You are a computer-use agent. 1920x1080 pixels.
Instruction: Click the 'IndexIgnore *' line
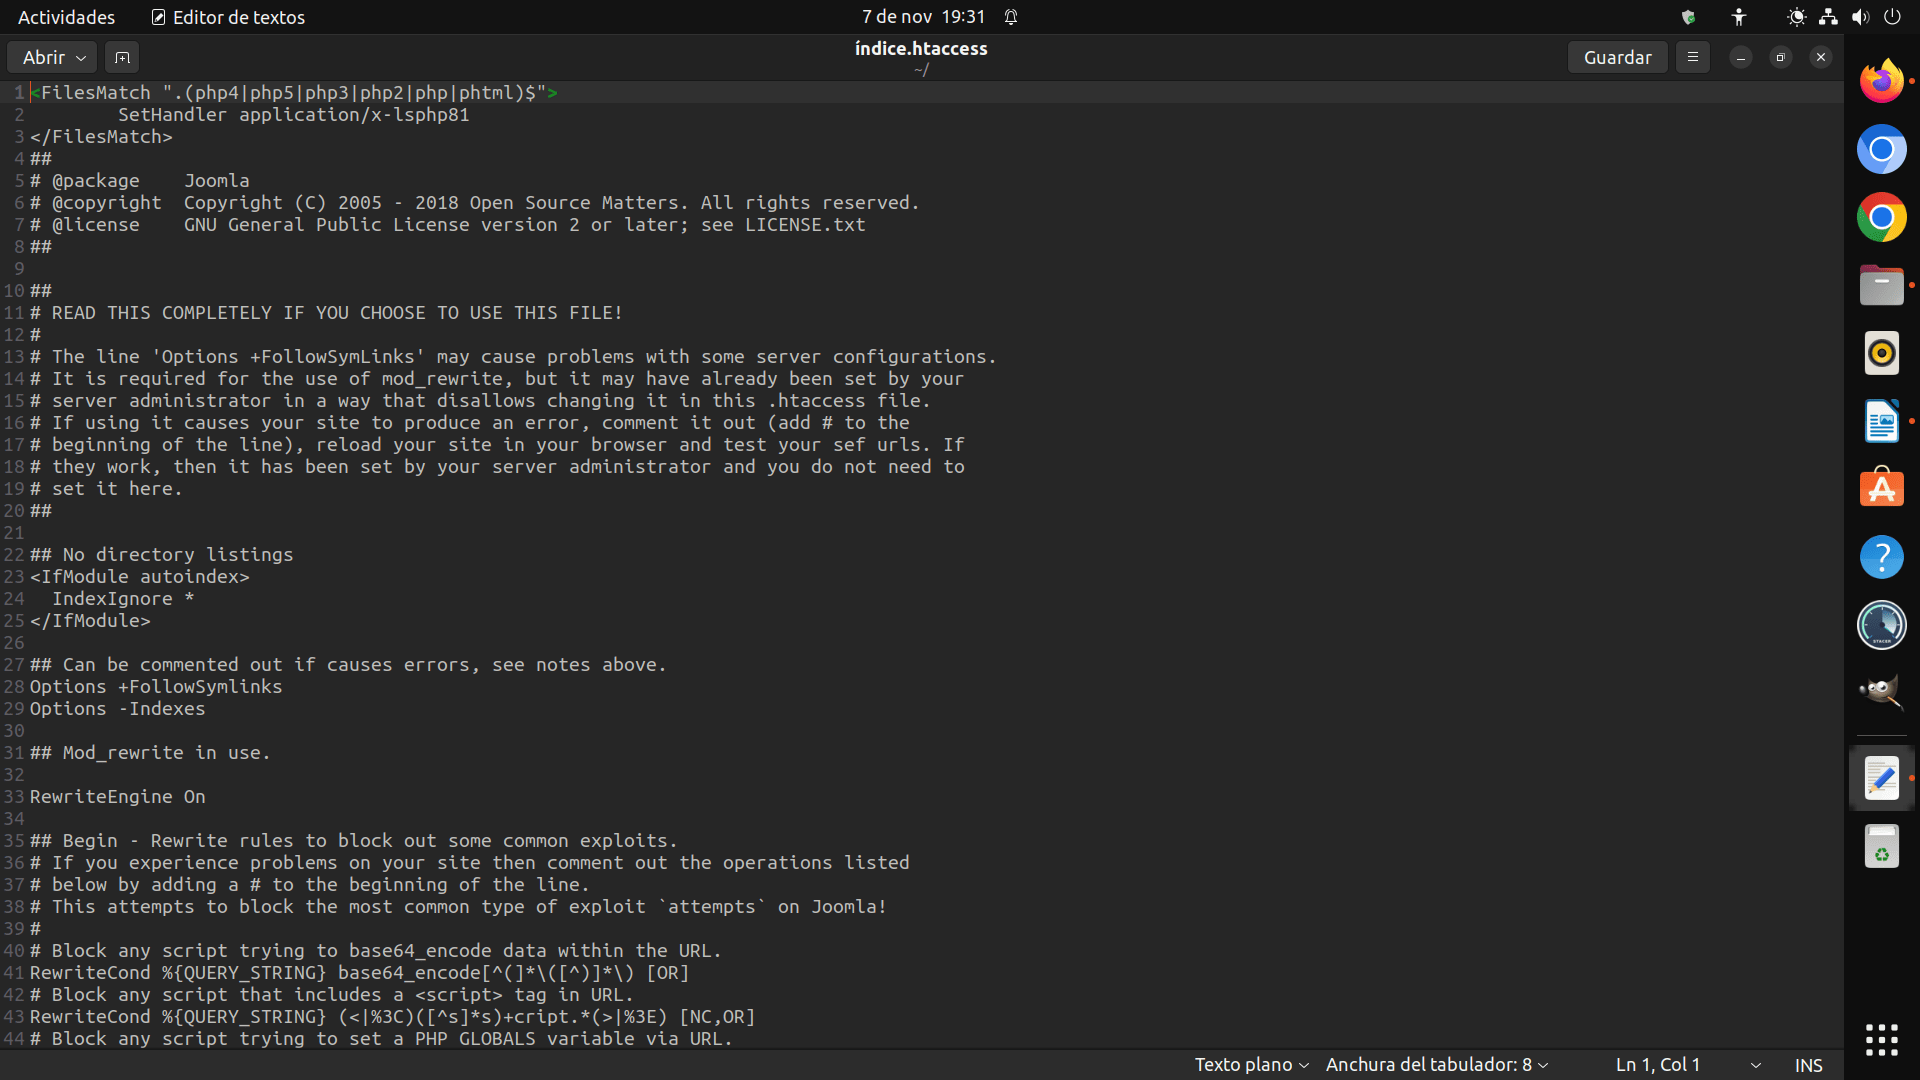(123, 599)
